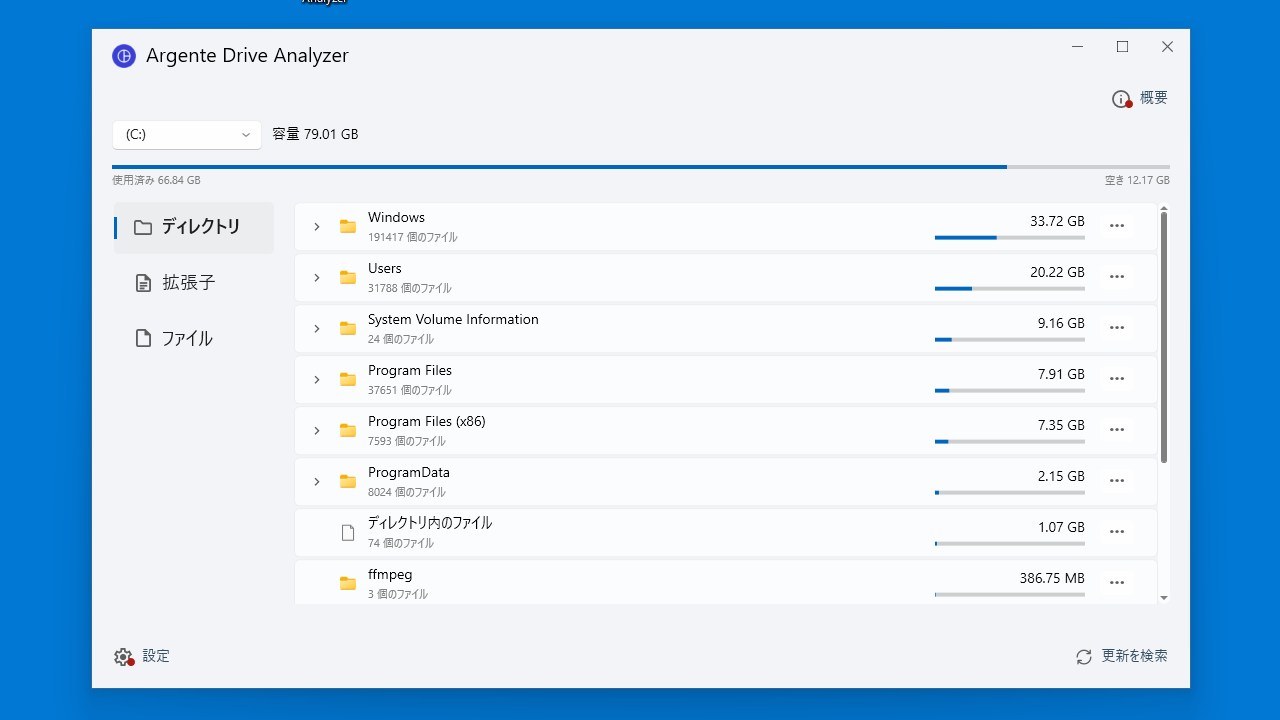Screen dimensions: 1280x720
Task: Click the ffmpeg folder icon
Action: pos(348,584)
